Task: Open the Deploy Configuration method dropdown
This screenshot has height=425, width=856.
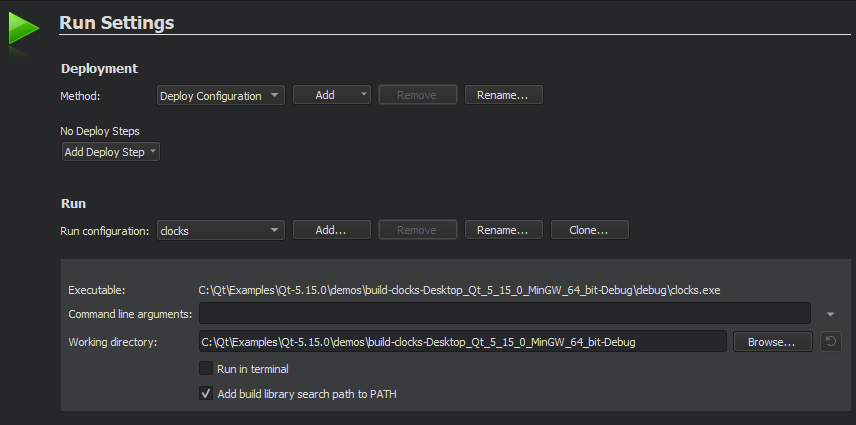Action: click(221, 95)
